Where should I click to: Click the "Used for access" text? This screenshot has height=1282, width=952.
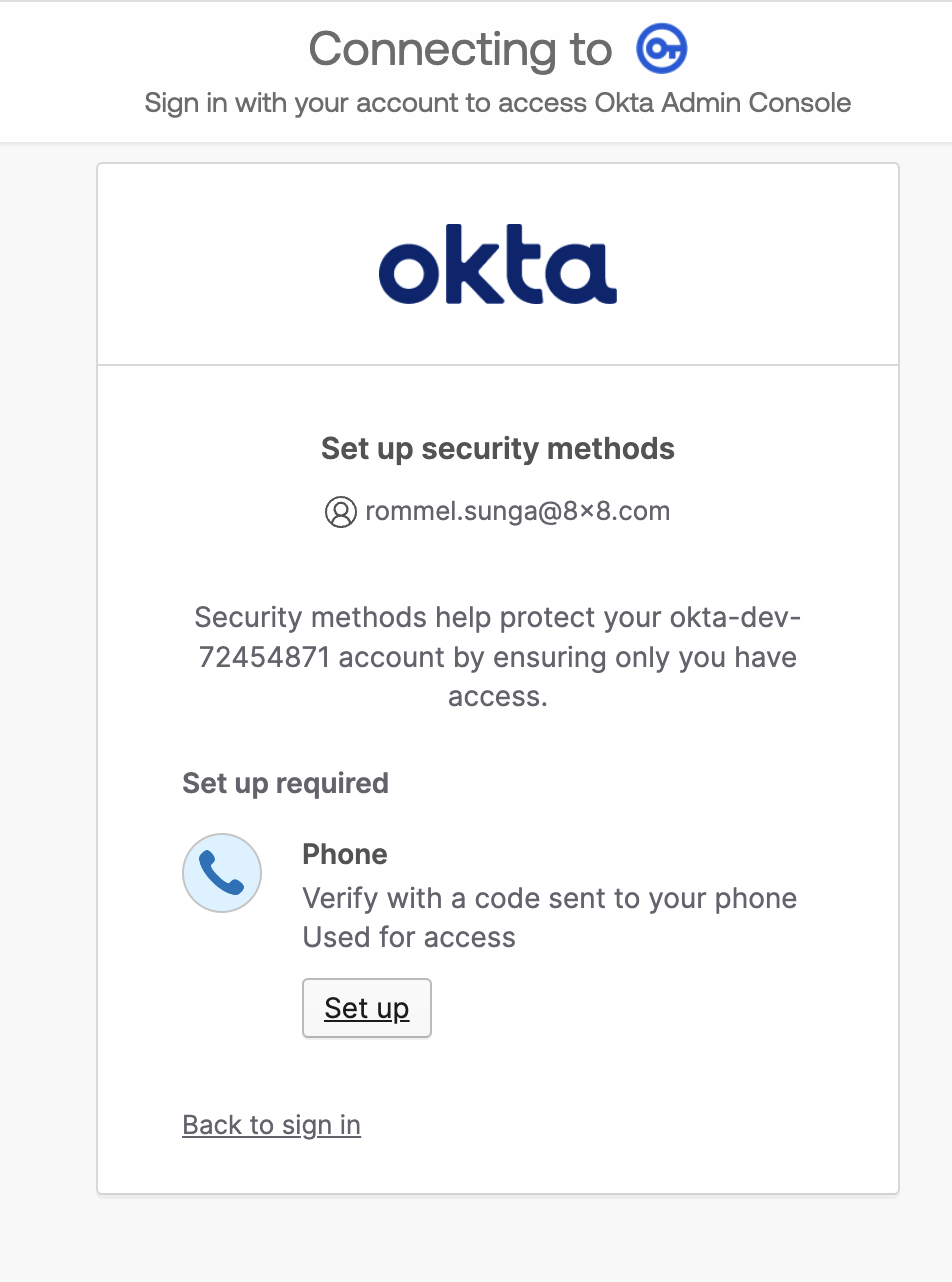409,937
